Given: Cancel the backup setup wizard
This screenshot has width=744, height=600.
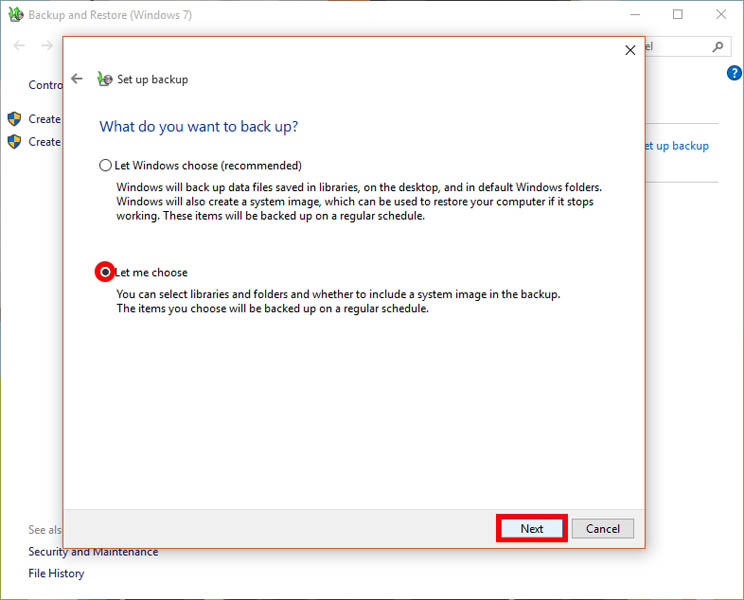Looking at the screenshot, I should coord(603,529).
